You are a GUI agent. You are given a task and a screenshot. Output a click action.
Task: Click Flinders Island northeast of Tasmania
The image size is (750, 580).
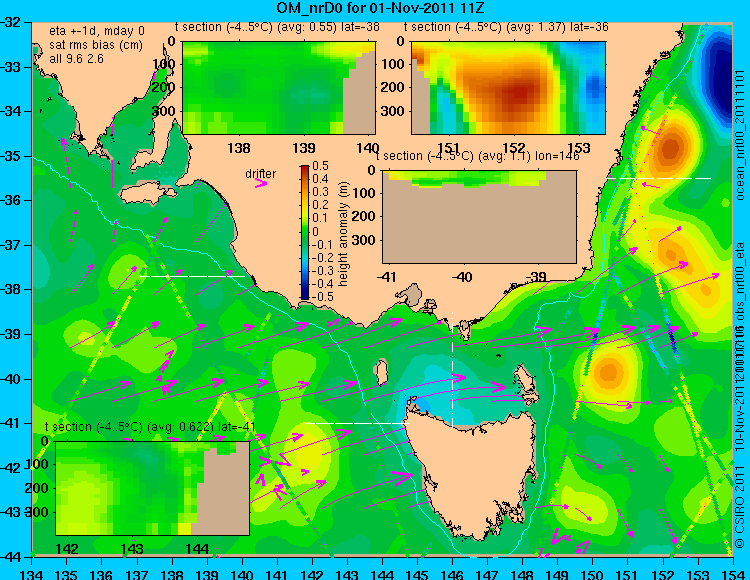(x=527, y=385)
